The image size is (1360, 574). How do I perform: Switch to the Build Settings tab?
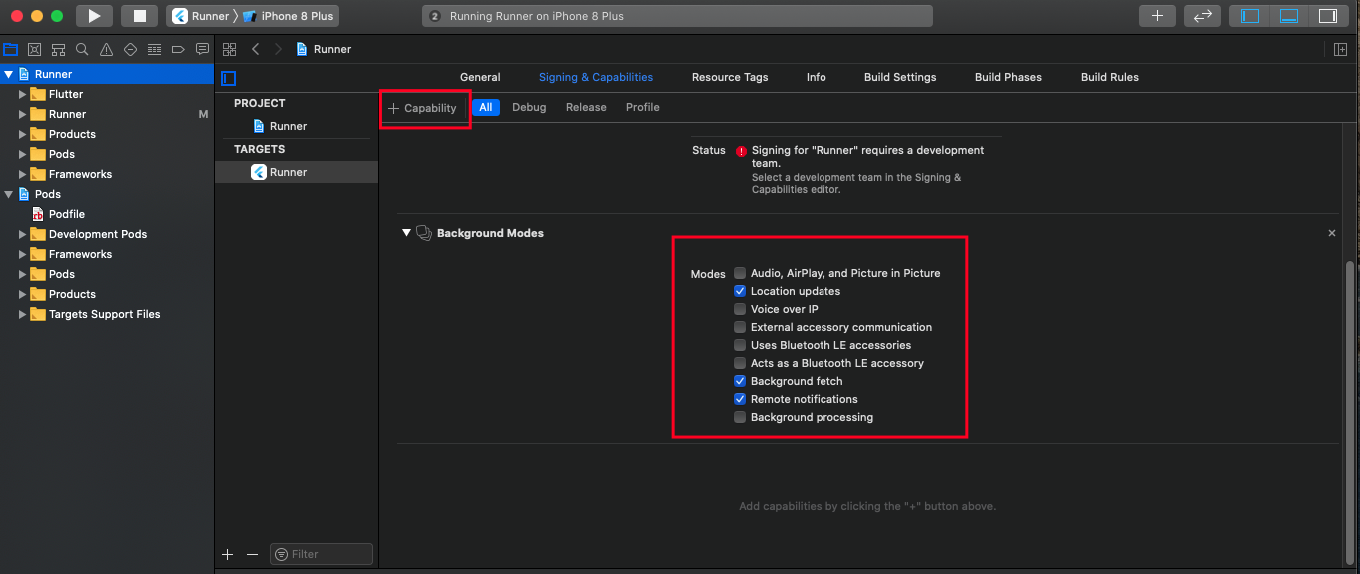[900, 77]
